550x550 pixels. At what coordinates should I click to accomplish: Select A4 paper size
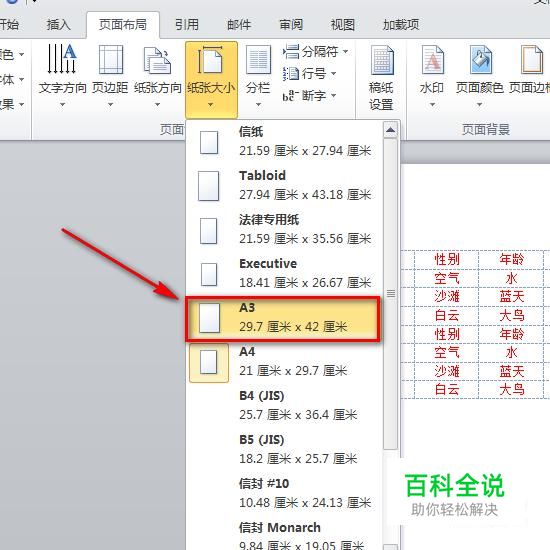284,362
